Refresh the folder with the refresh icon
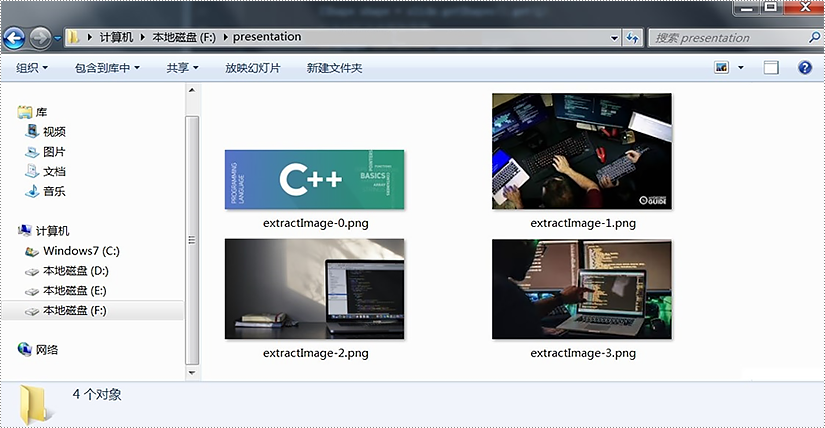The image size is (825, 428). click(x=632, y=38)
